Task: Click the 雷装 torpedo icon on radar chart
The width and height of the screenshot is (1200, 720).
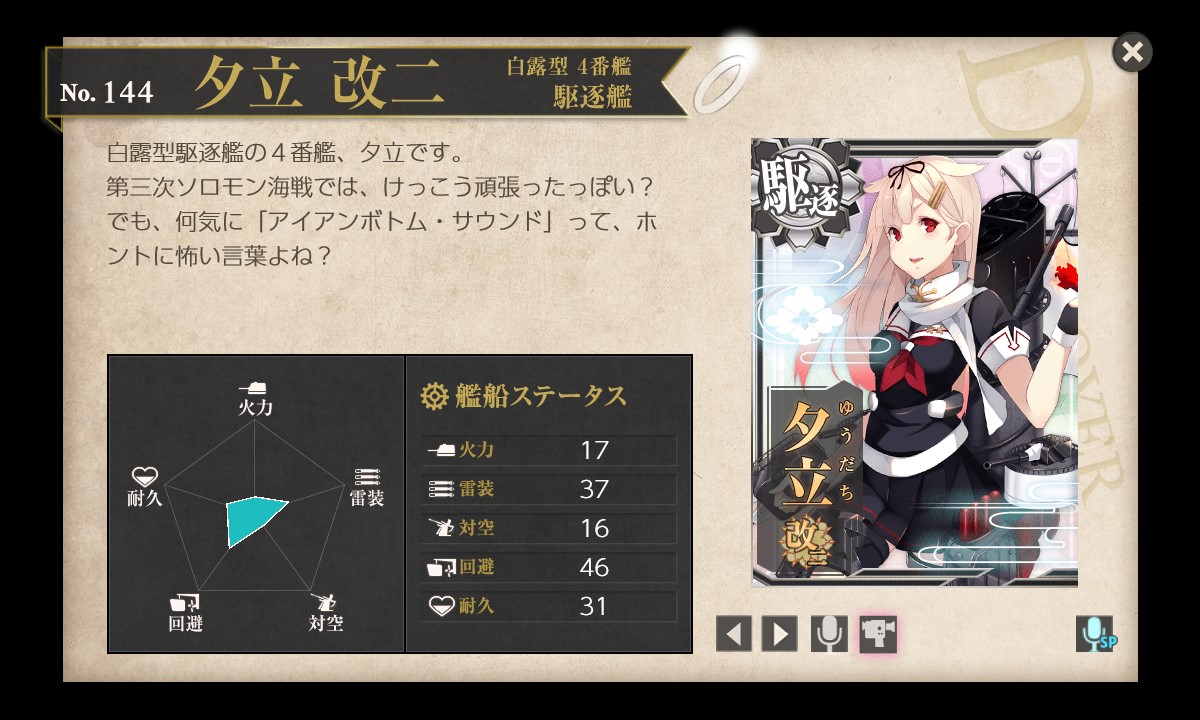Action: (367, 477)
